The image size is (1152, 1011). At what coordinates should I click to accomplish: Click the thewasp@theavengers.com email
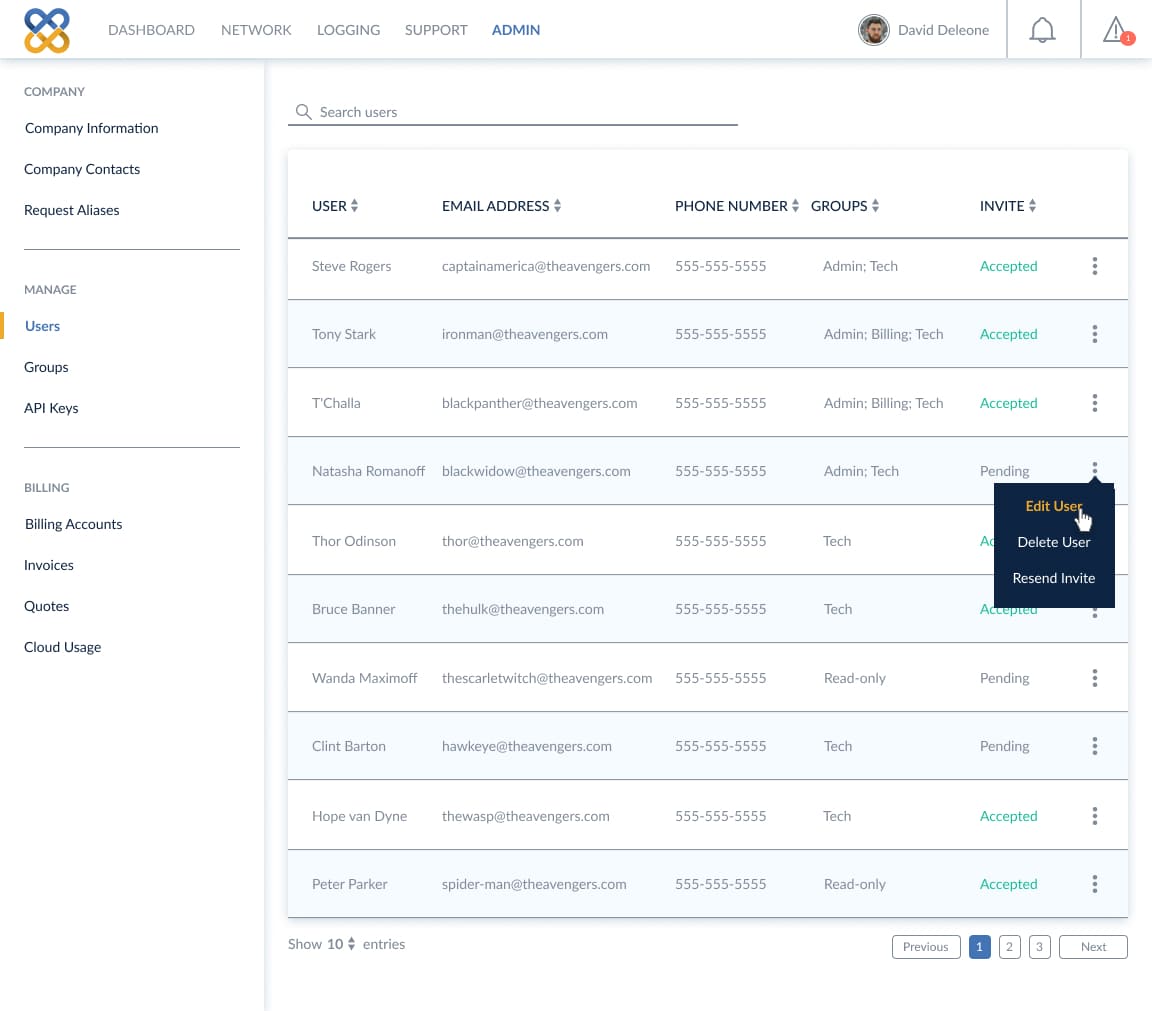point(525,816)
